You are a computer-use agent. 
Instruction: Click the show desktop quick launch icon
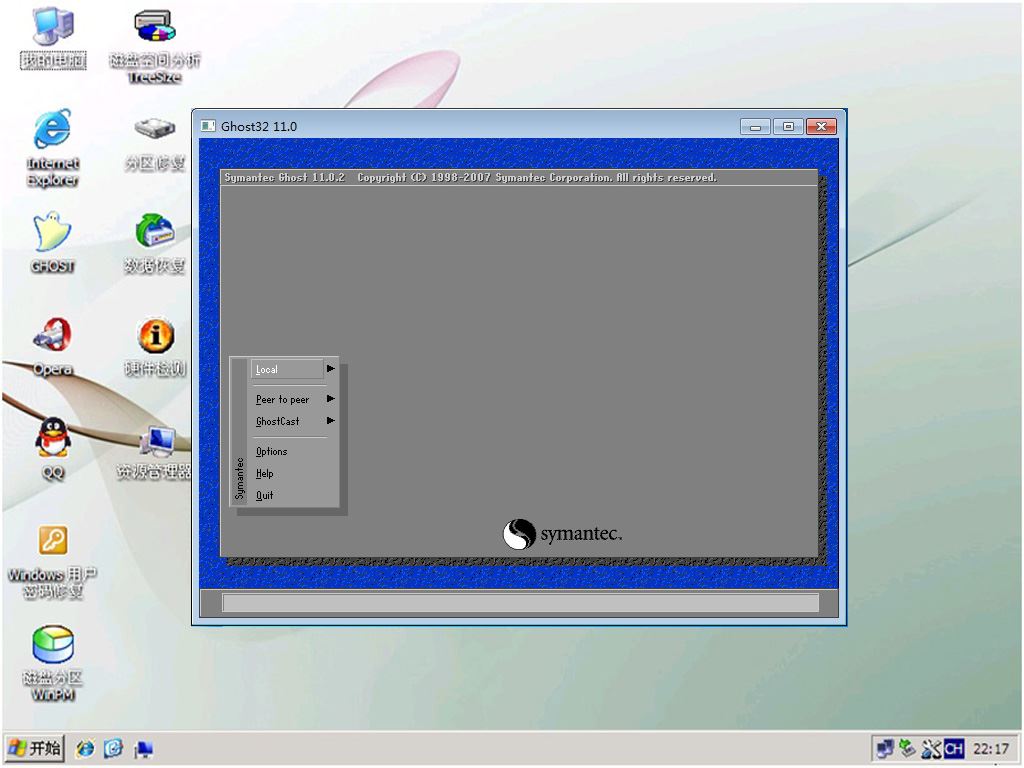pos(143,748)
